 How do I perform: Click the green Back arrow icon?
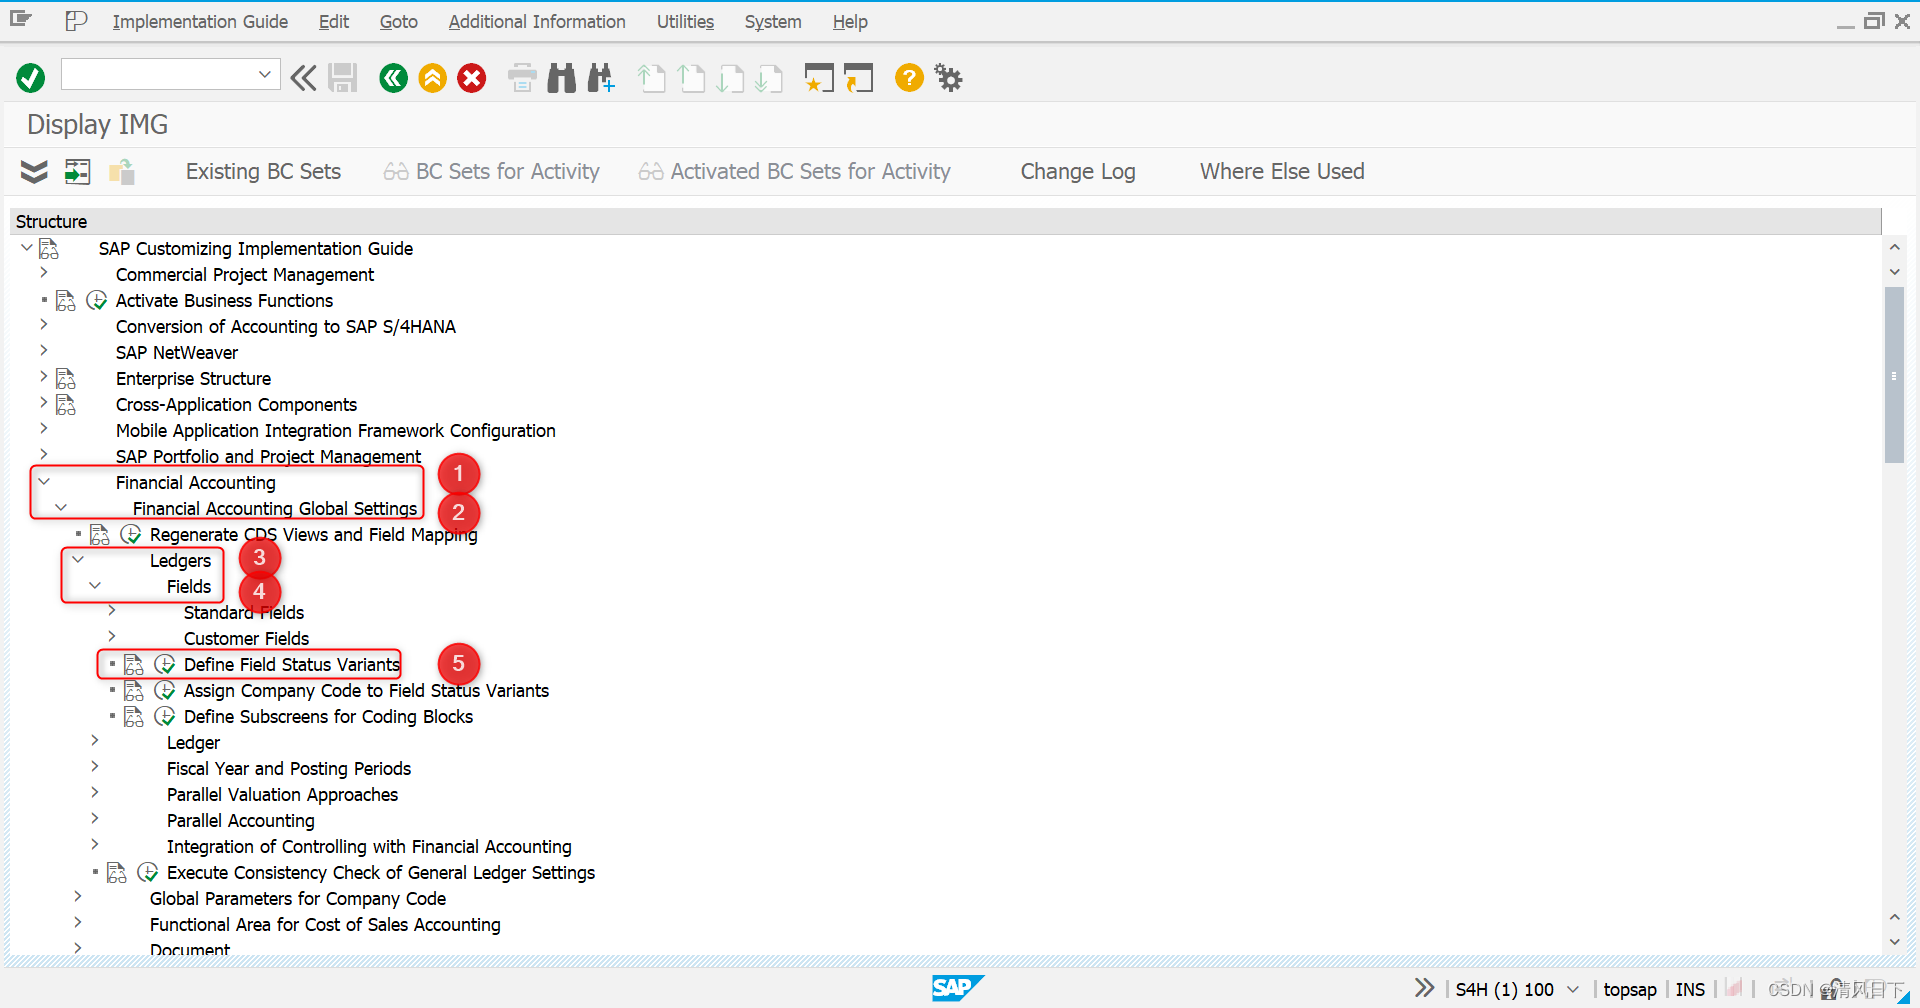pos(394,78)
